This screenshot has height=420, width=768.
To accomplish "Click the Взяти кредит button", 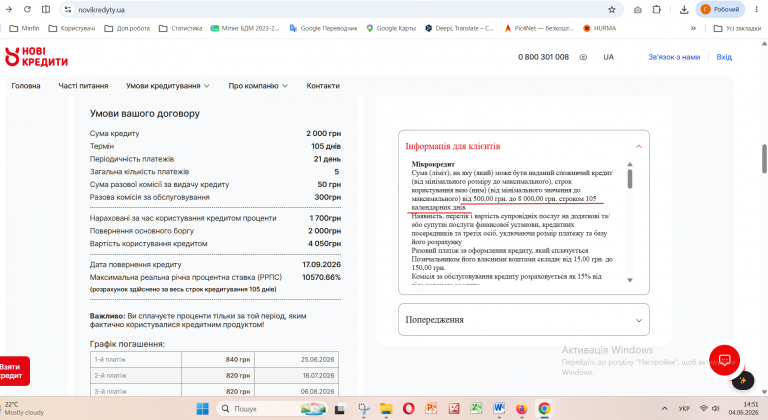I will (14, 371).
